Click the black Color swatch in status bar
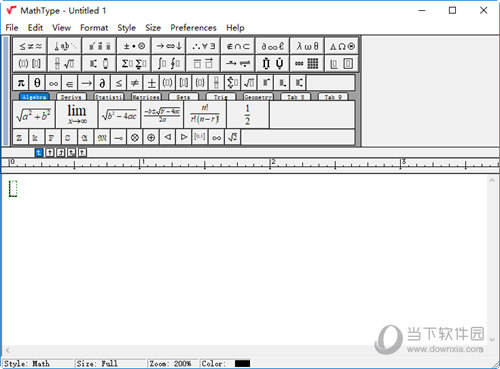The width and height of the screenshot is (500, 369). [x=242, y=364]
